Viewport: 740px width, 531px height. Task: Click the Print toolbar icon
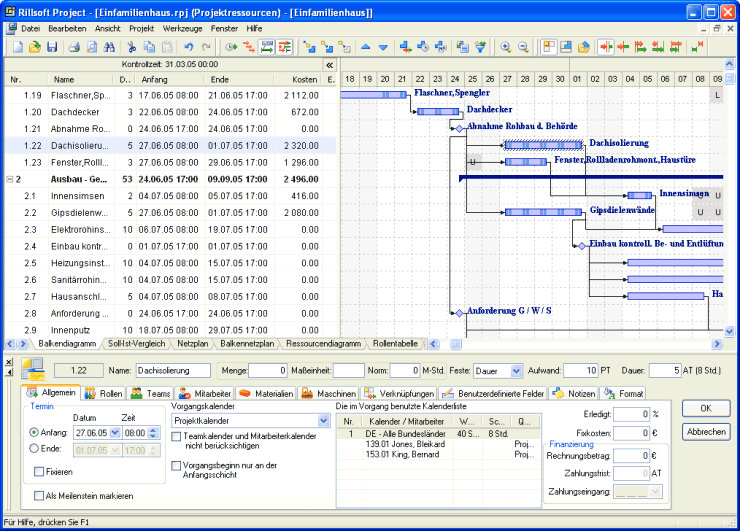74,47
